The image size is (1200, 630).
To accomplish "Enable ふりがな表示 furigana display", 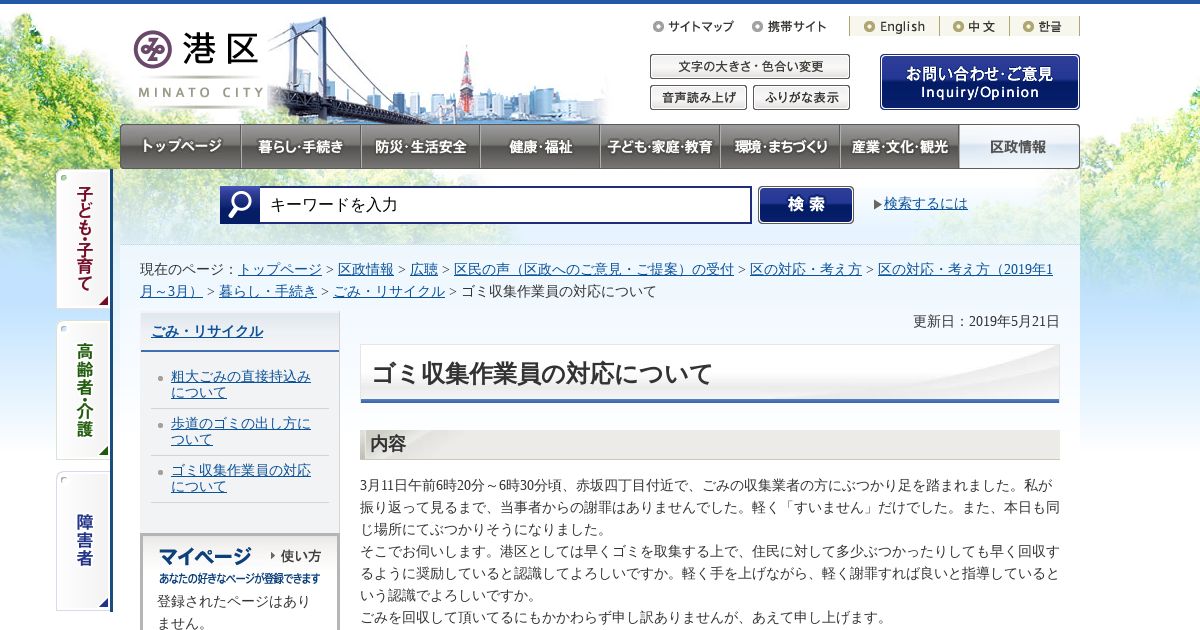I will click(x=802, y=98).
